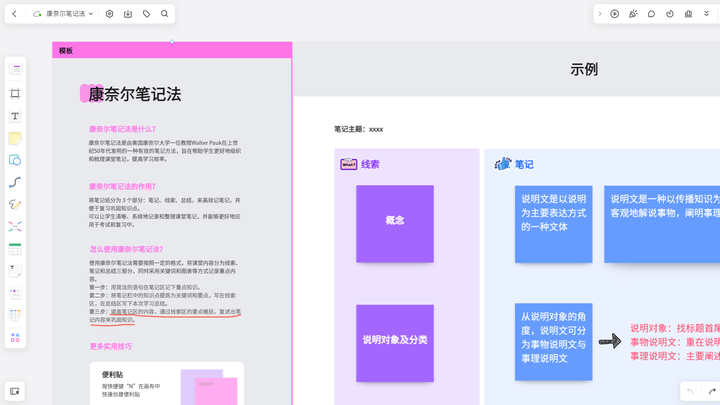Screen dimensions: 720x405
Task: Click the paragraph about Walter Pauk
Action: (164, 151)
